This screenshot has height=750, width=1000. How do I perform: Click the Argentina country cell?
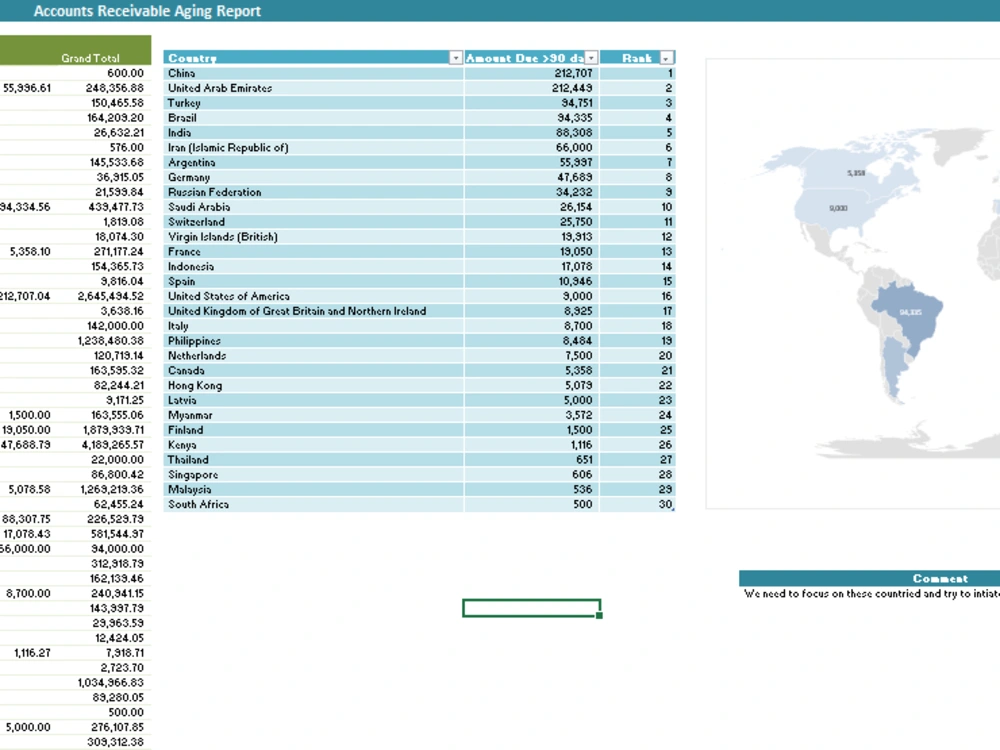pyautogui.click(x=313, y=163)
